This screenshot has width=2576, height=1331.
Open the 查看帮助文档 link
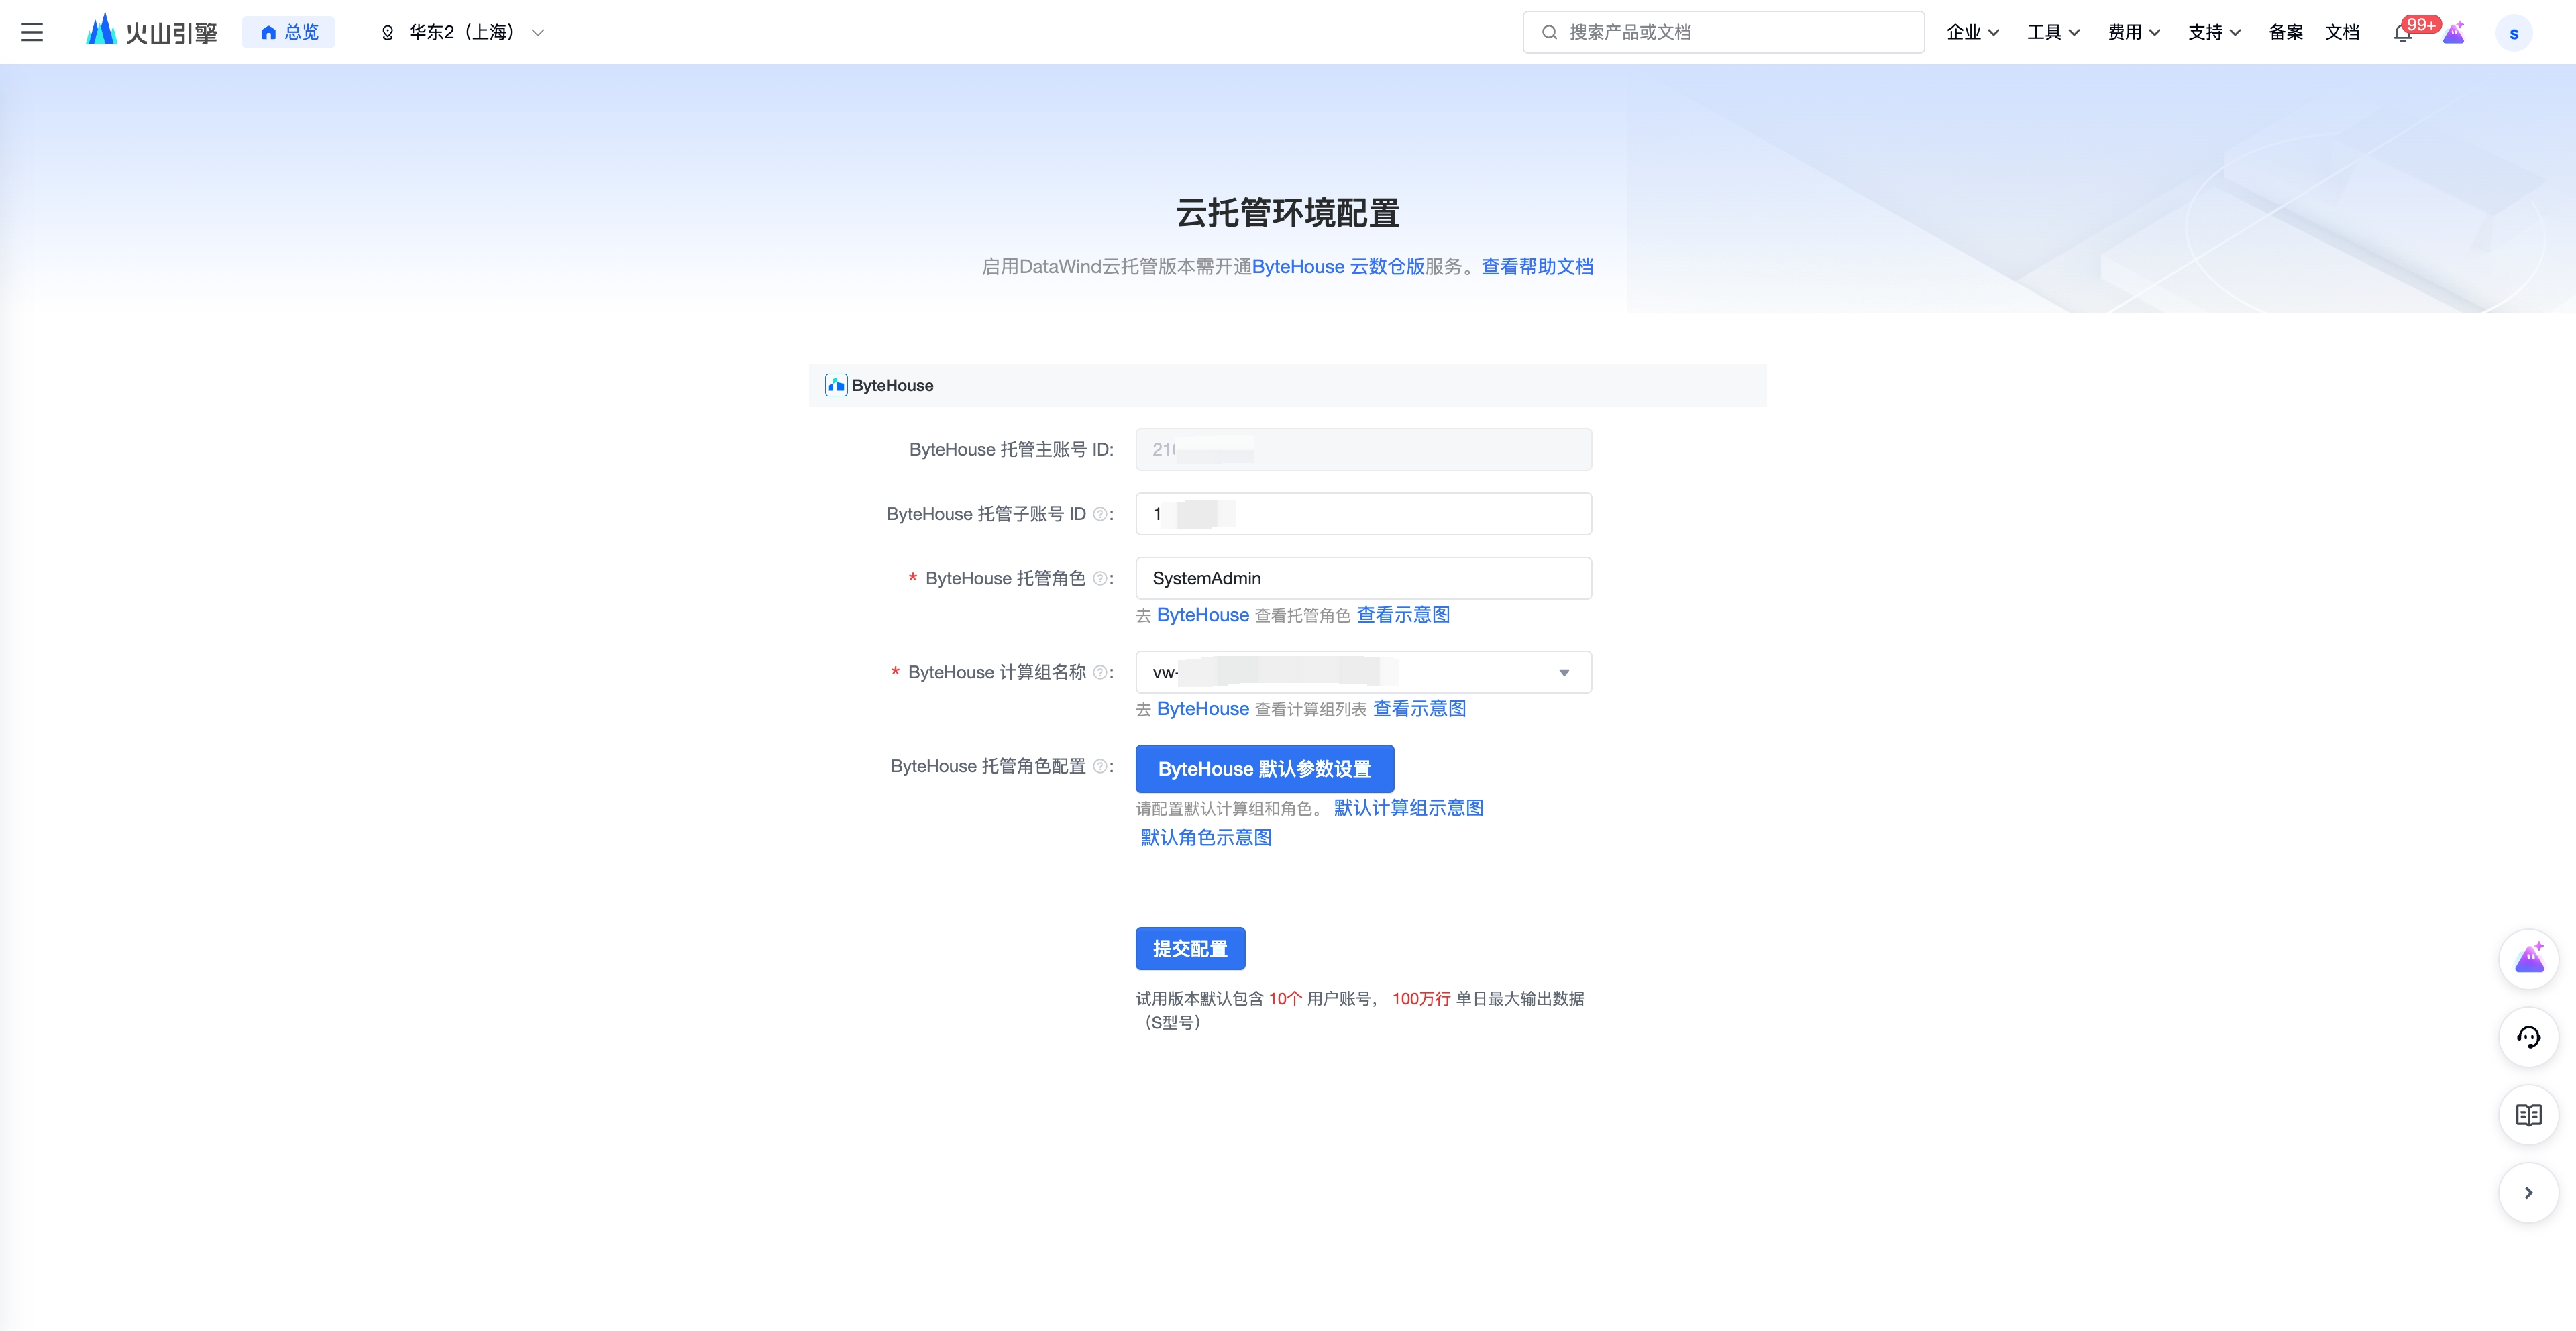1537,266
